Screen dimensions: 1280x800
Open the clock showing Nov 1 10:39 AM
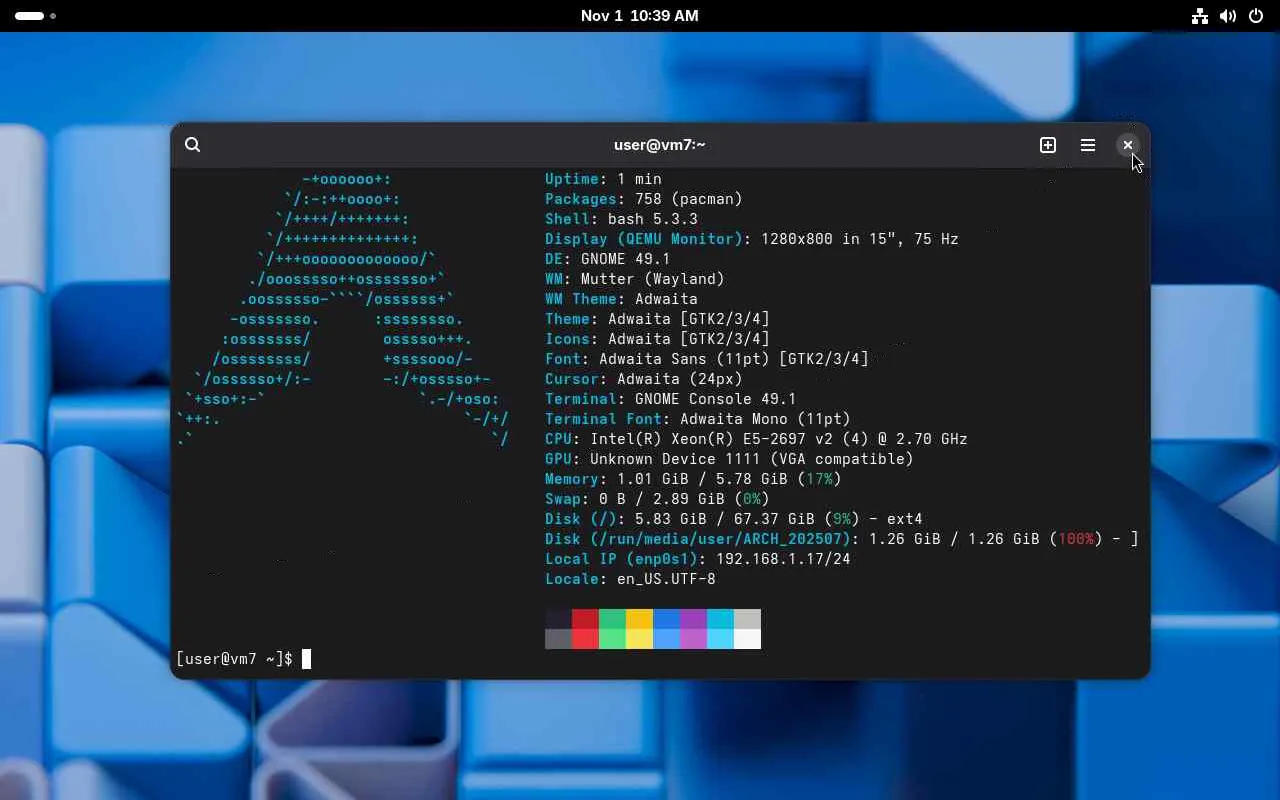click(640, 16)
